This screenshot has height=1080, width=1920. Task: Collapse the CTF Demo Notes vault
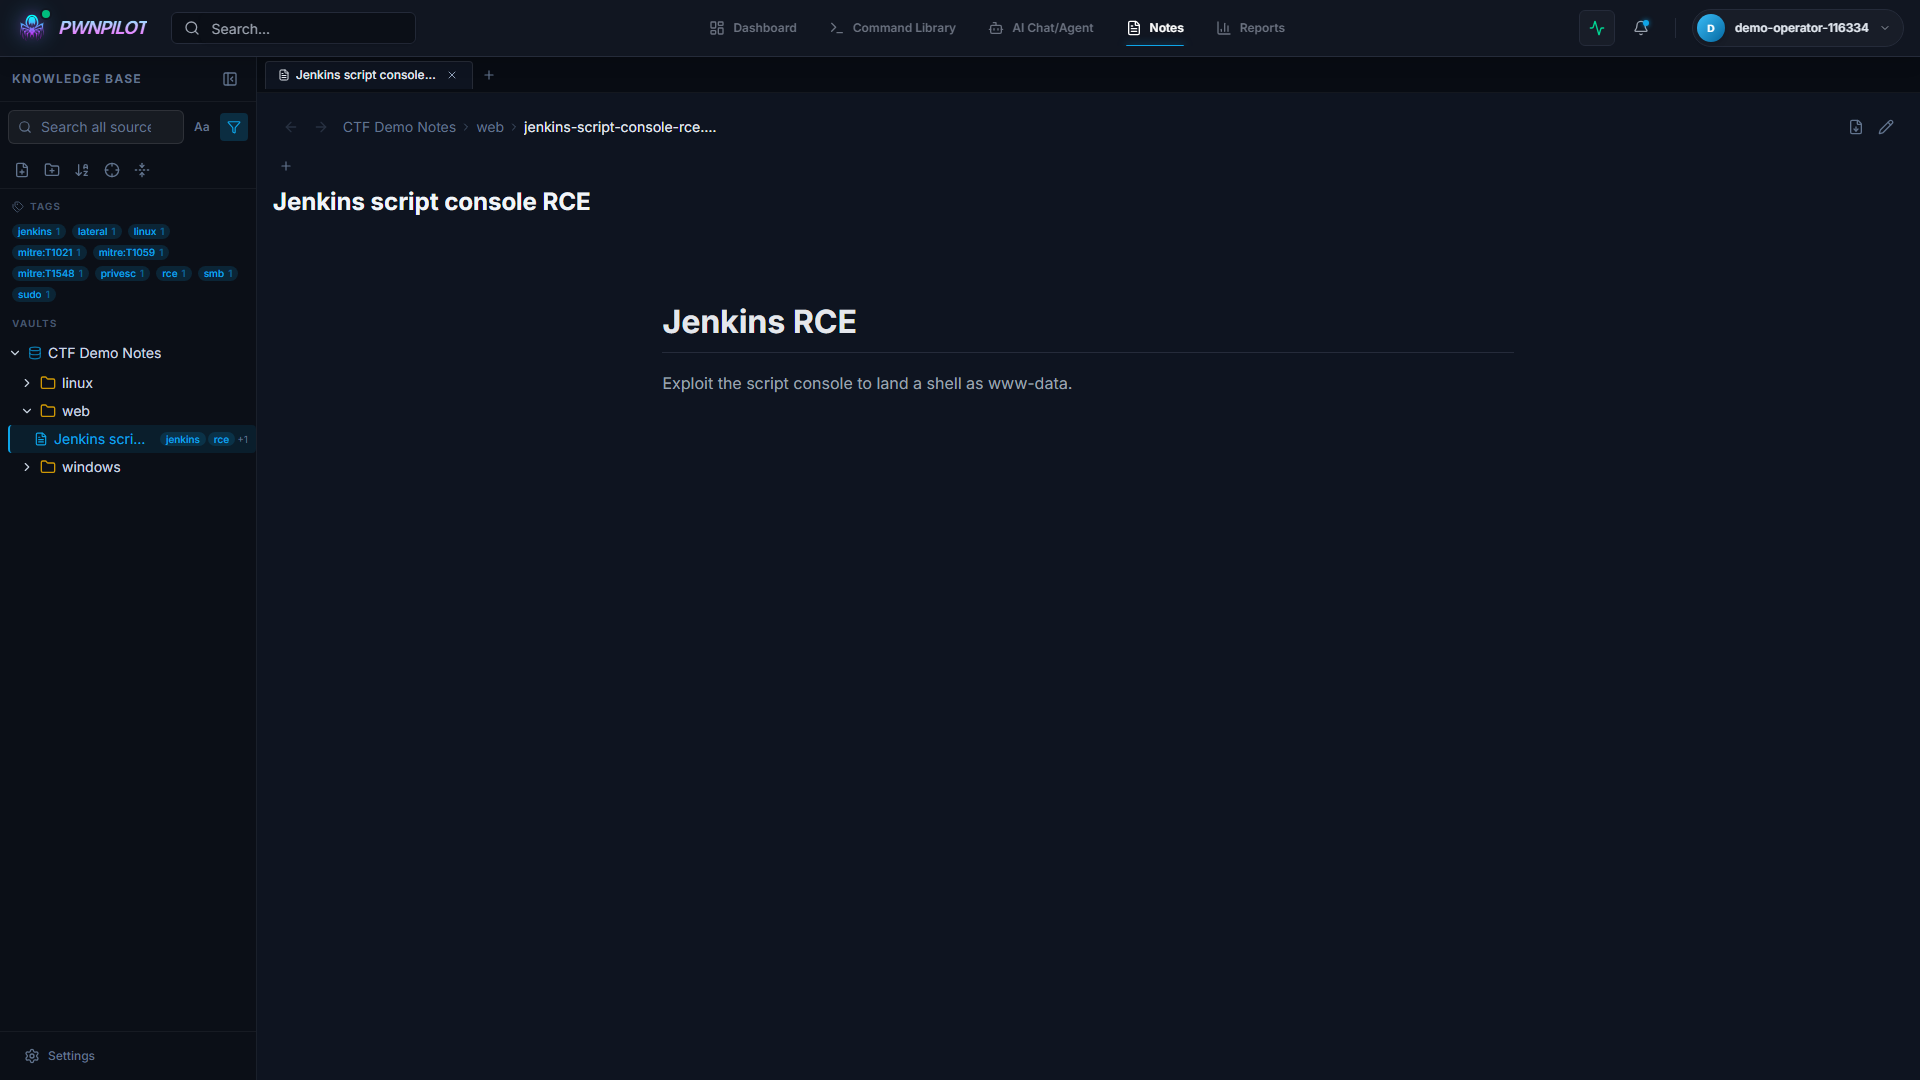pos(15,353)
